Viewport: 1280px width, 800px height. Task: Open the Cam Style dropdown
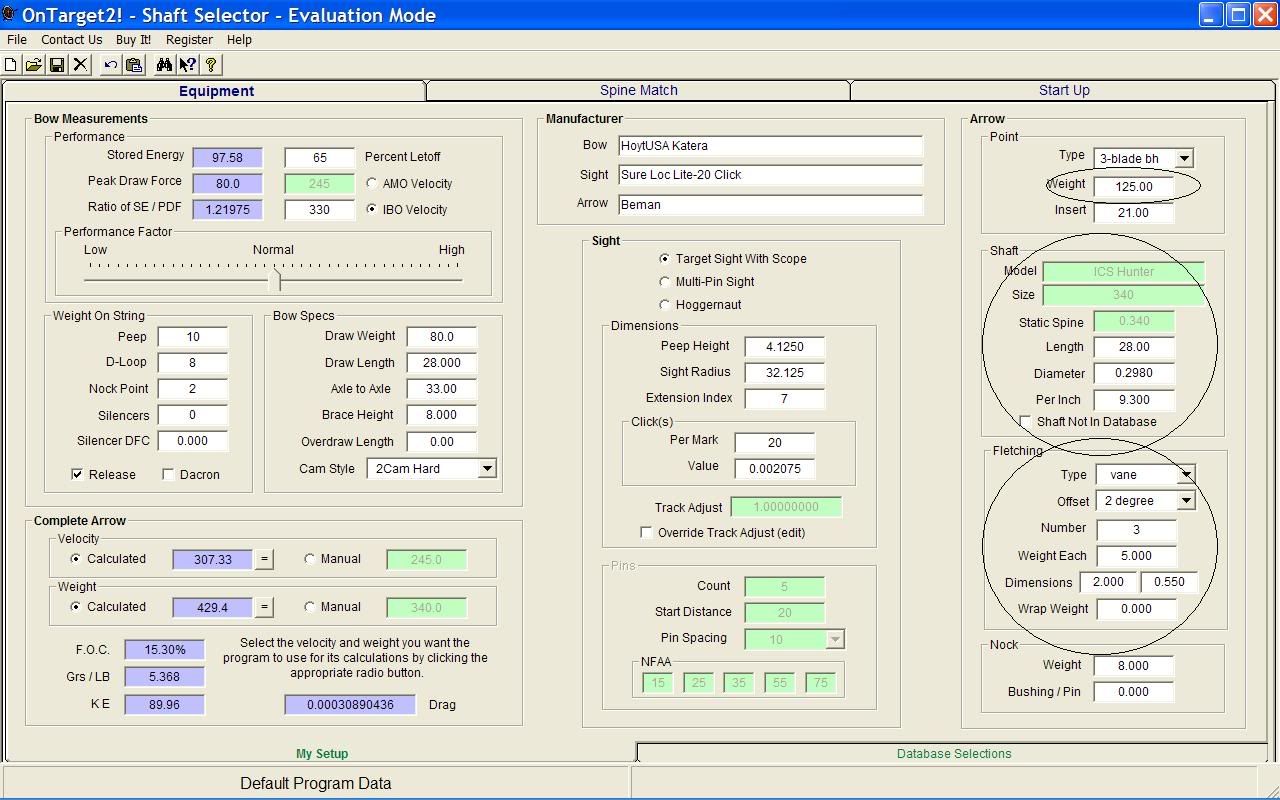click(x=486, y=469)
